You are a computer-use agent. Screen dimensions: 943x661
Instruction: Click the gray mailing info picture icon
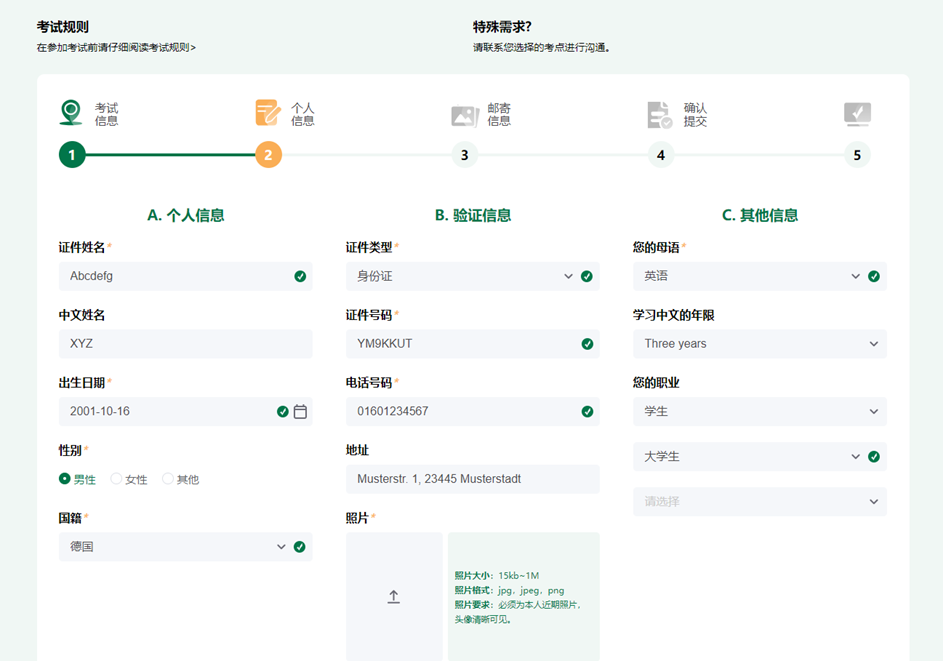tap(464, 115)
